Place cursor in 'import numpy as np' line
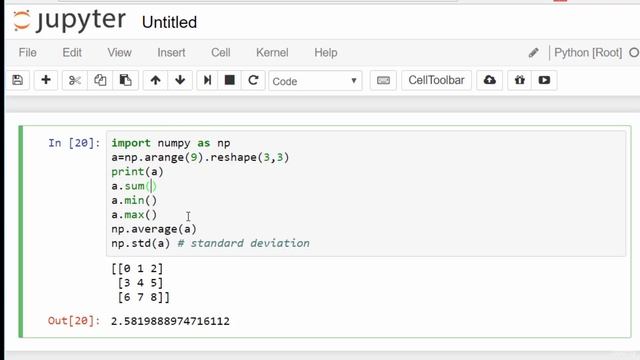 171,143
